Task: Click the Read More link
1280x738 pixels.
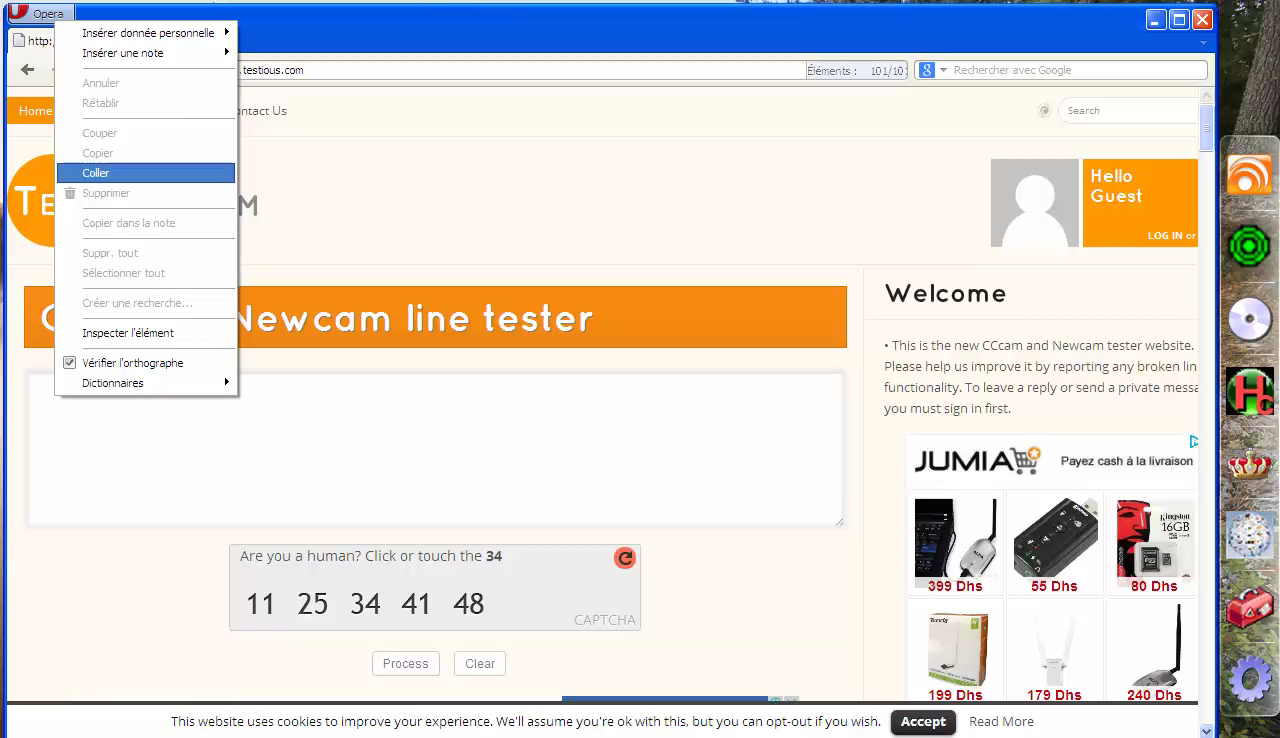Action: click(x=1001, y=722)
